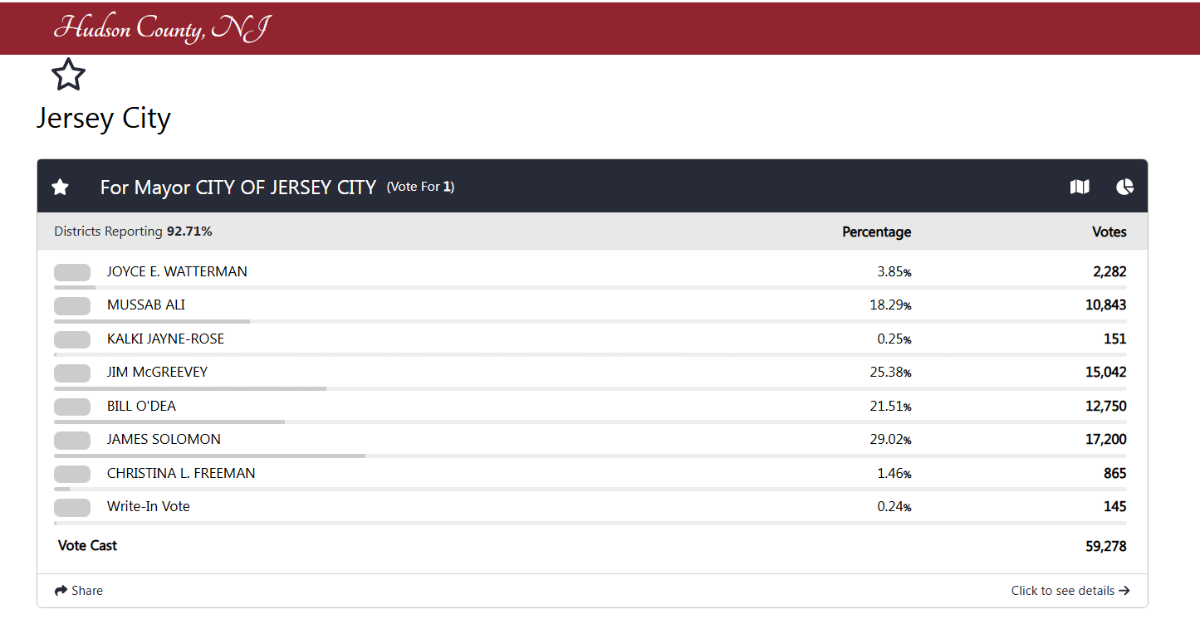Image resolution: width=1200 pixels, height=619 pixels.
Task: Open the pie chart view icon
Action: 1125,187
